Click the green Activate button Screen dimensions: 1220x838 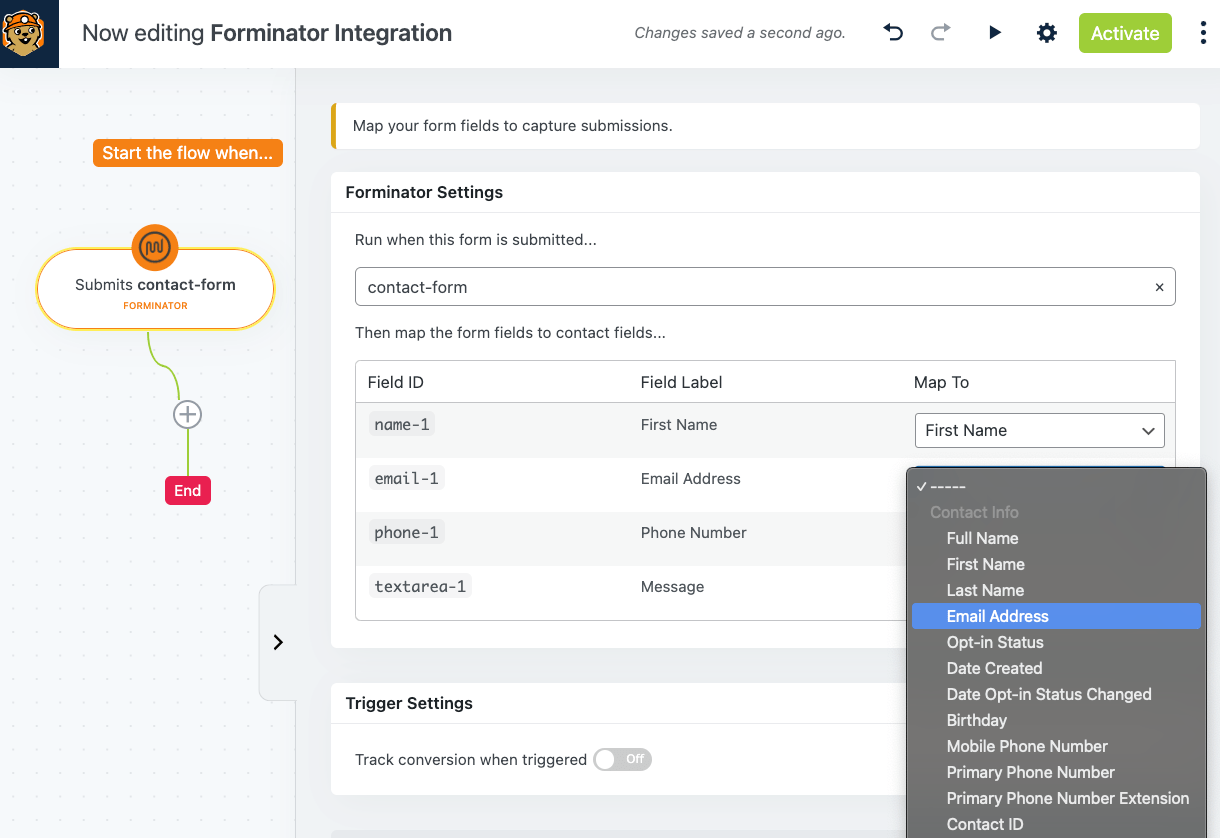pyautogui.click(x=1124, y=33)
